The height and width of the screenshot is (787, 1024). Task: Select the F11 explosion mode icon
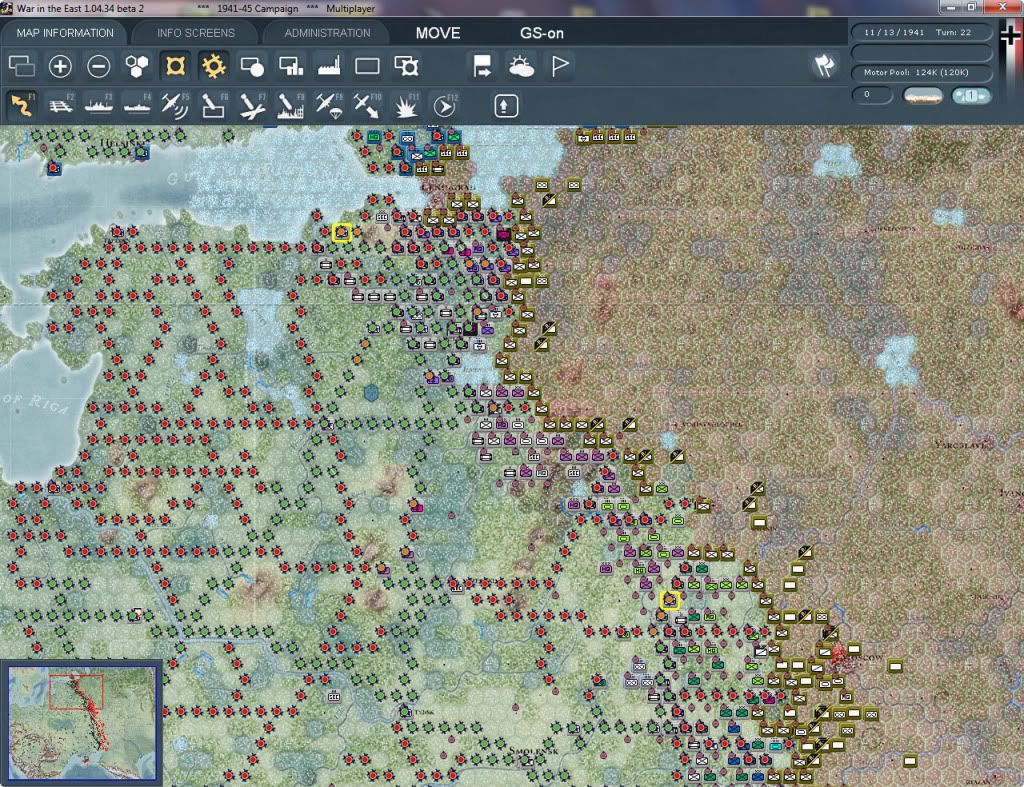406,106
